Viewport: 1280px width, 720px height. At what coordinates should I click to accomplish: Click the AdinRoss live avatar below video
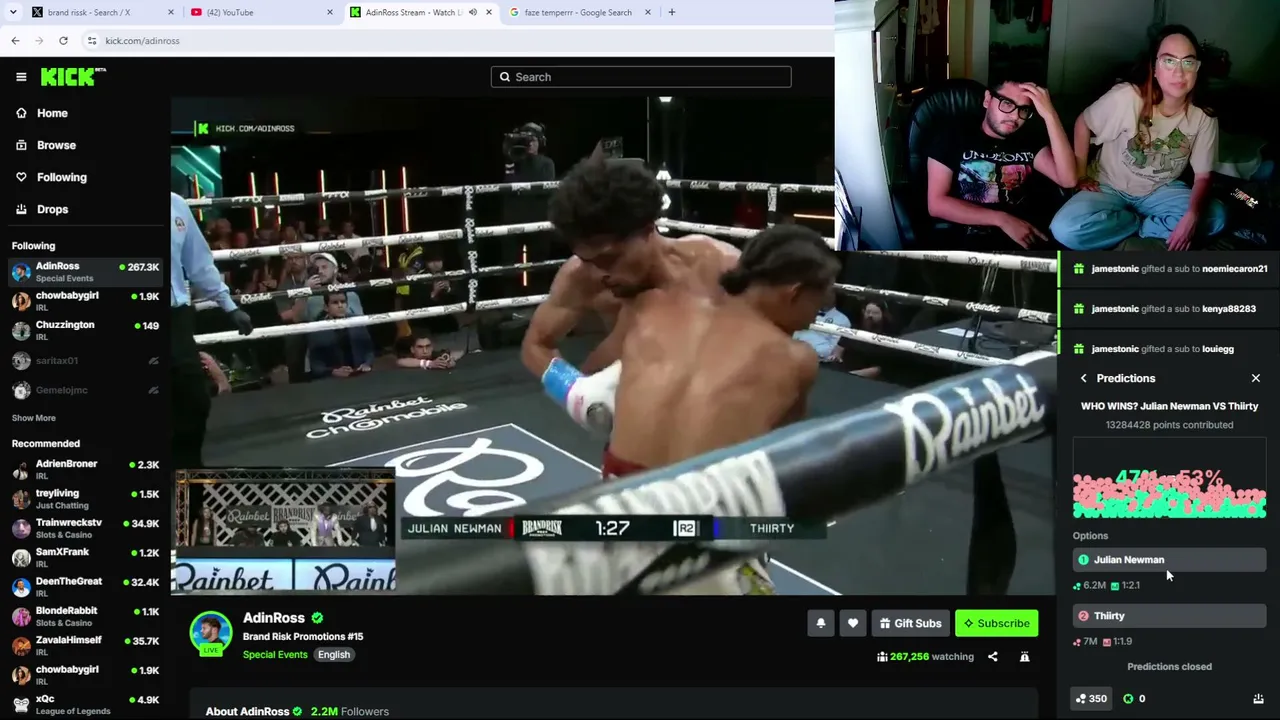(x=211, y=634)
